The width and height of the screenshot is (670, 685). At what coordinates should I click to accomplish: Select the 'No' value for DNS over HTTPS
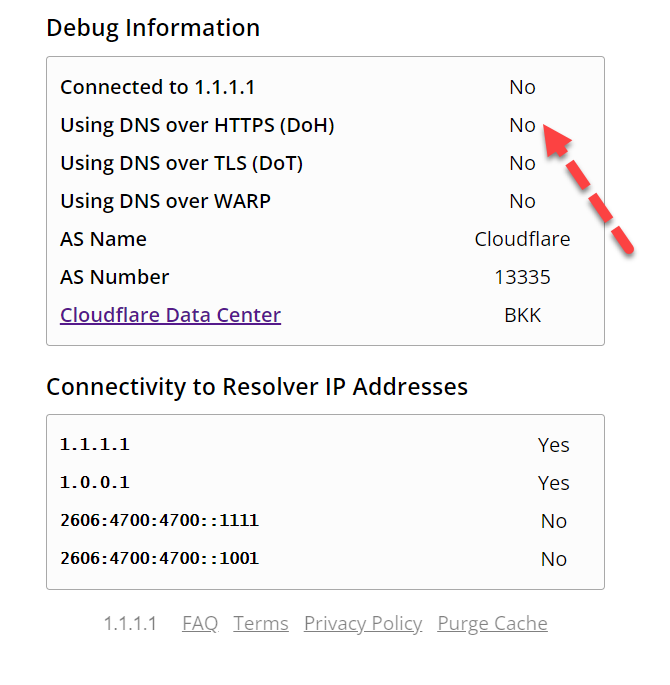pos(522,125)
